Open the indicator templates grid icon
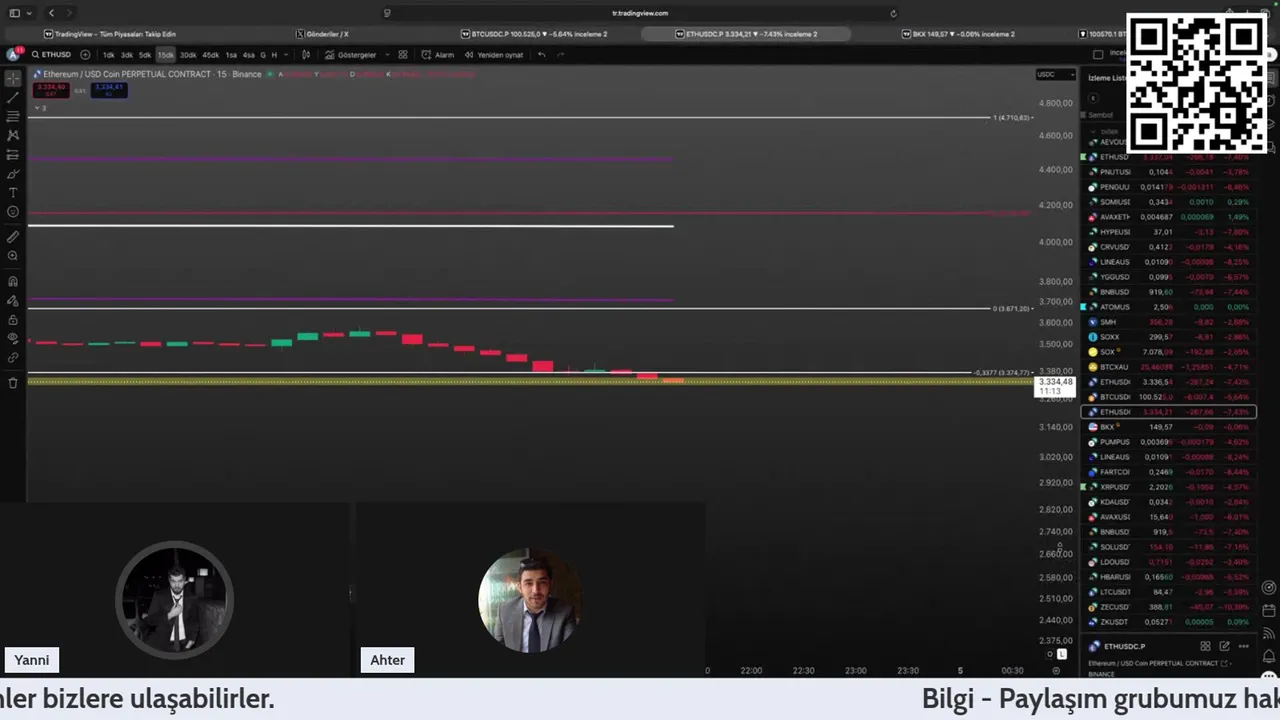The image size is (1280, 720). 403,54
